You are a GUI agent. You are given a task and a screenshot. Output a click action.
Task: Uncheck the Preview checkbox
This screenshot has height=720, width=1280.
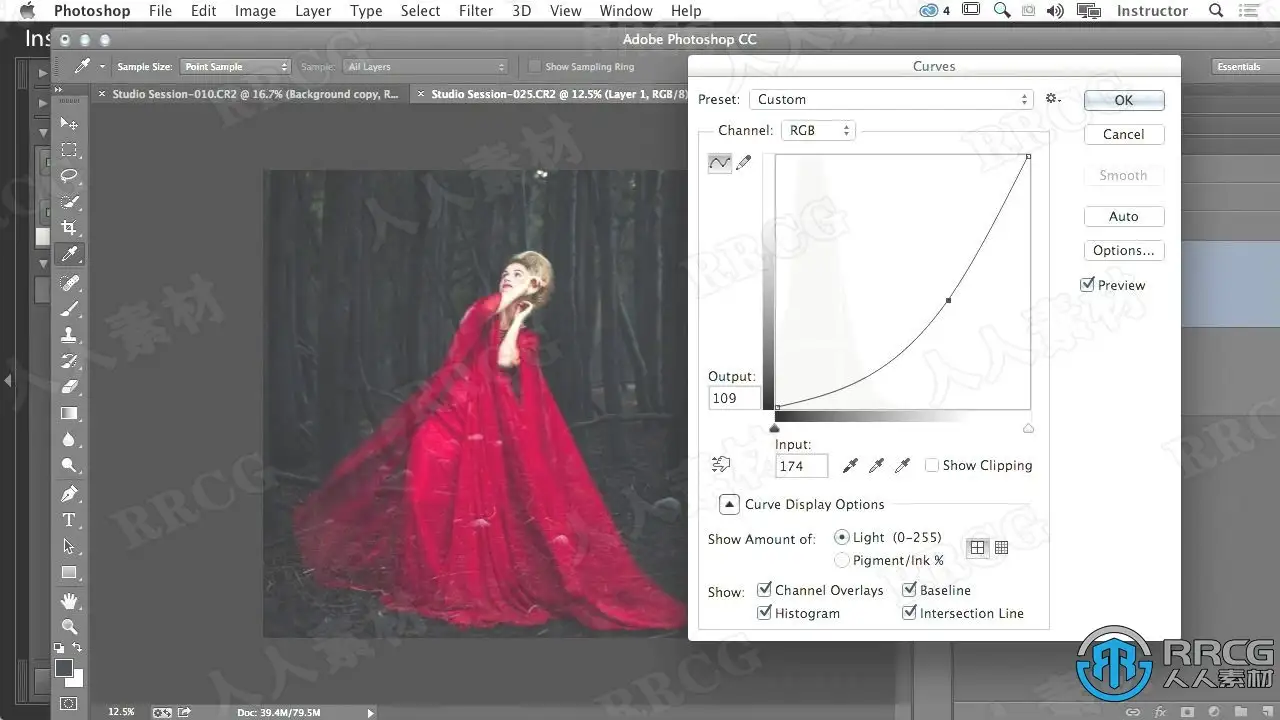point(1088,285)
